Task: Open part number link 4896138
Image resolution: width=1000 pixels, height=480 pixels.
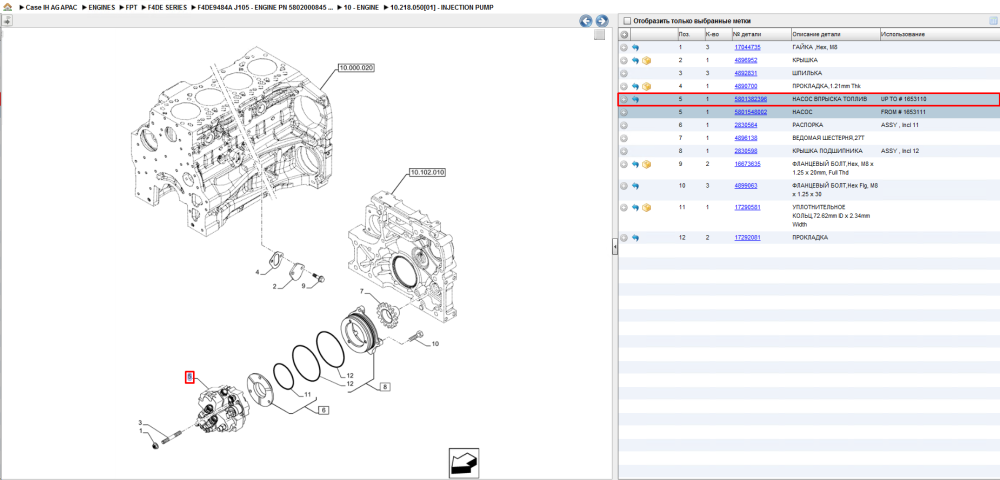Action: click(746, 138)
